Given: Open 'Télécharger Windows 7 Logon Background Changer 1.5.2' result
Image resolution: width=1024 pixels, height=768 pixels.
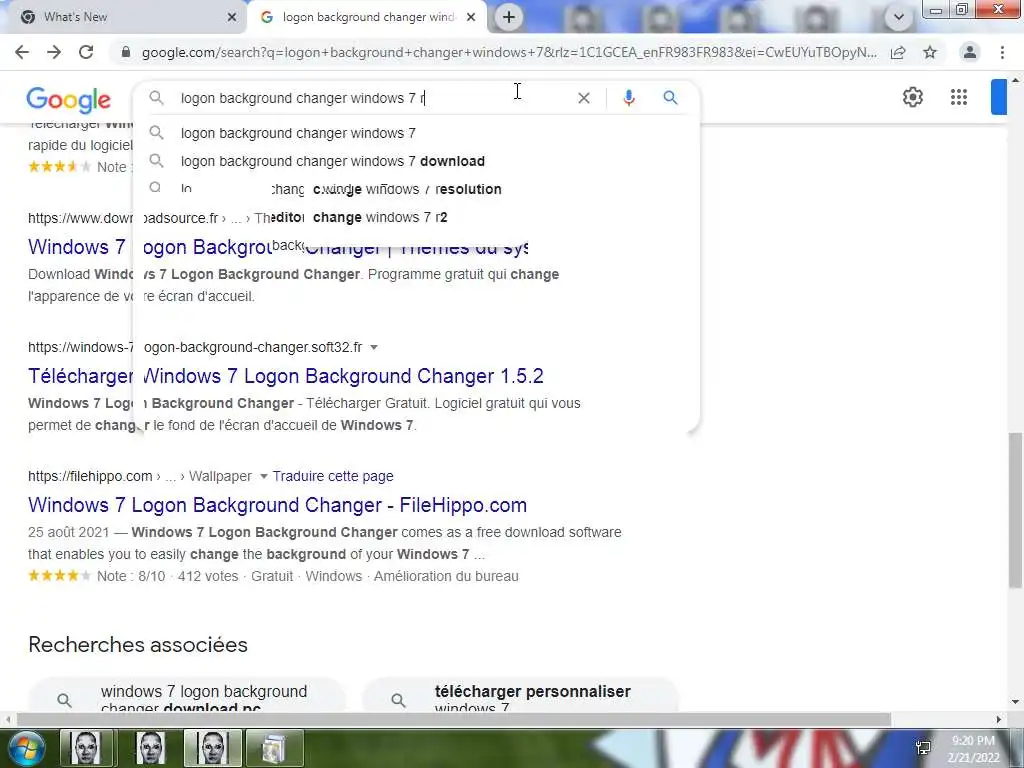Looking at the screenshot, I should point(285,376).
